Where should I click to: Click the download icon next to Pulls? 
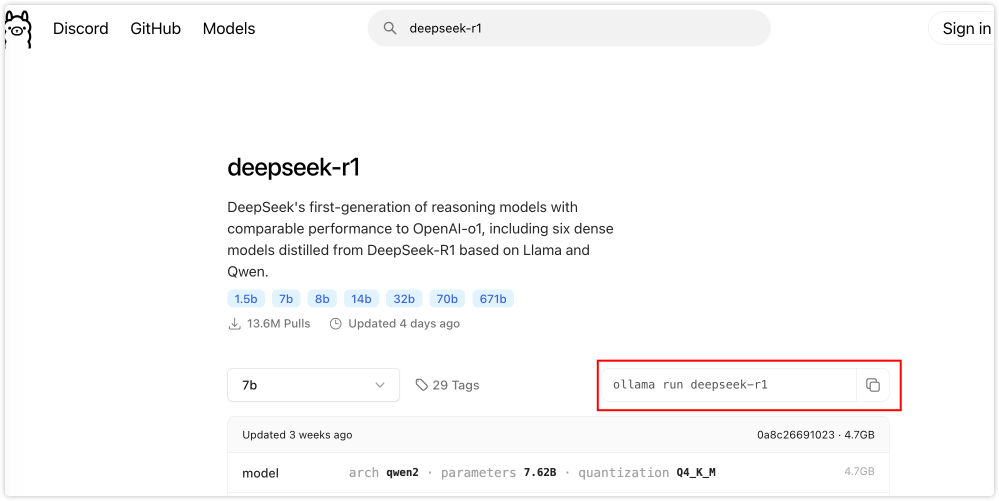point(235,324)
